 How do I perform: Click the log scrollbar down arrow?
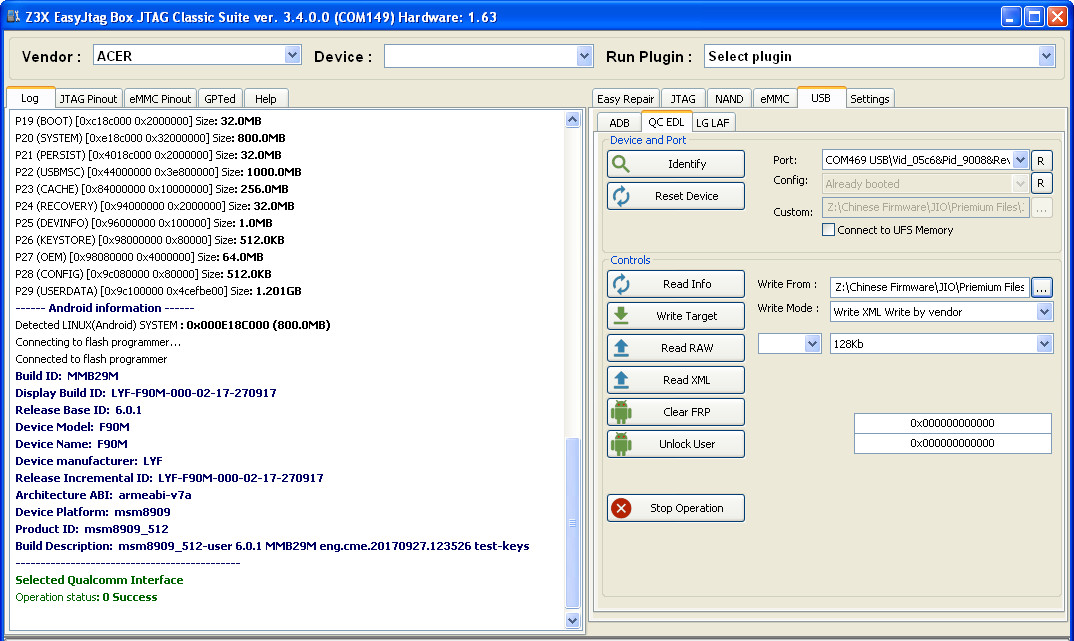pyautogui.click(x=573, y=620)
